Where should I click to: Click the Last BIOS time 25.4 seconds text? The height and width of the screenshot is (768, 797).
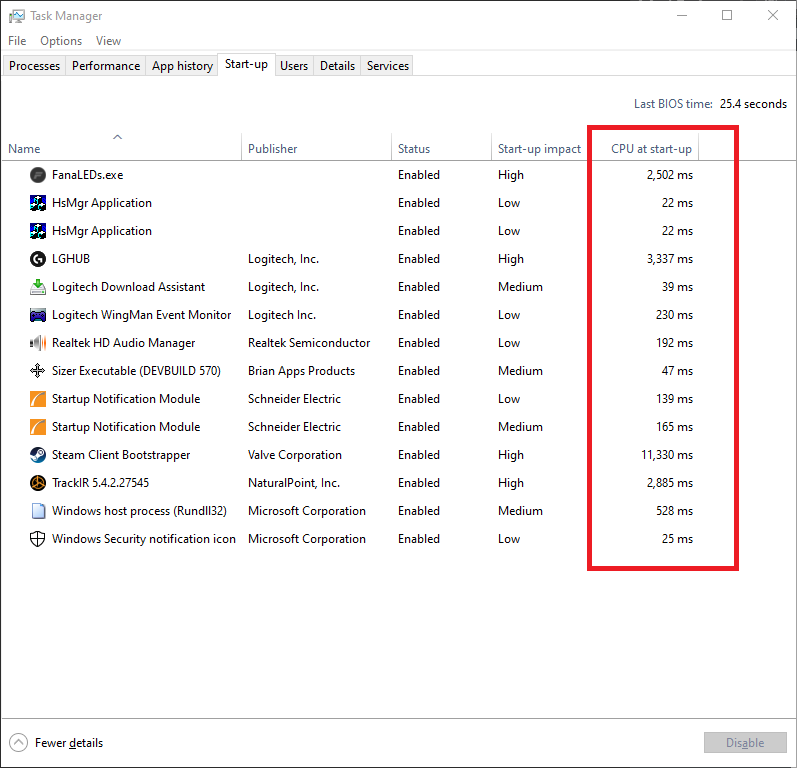(710, 104)
